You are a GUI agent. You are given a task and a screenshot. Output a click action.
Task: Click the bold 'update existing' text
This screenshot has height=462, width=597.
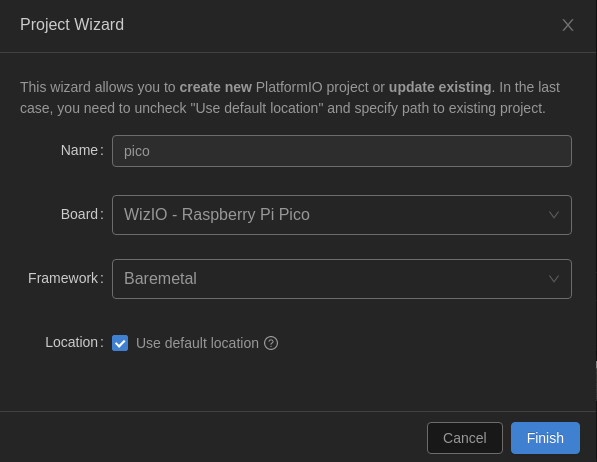pyautogui.click(x=440, y=87)
